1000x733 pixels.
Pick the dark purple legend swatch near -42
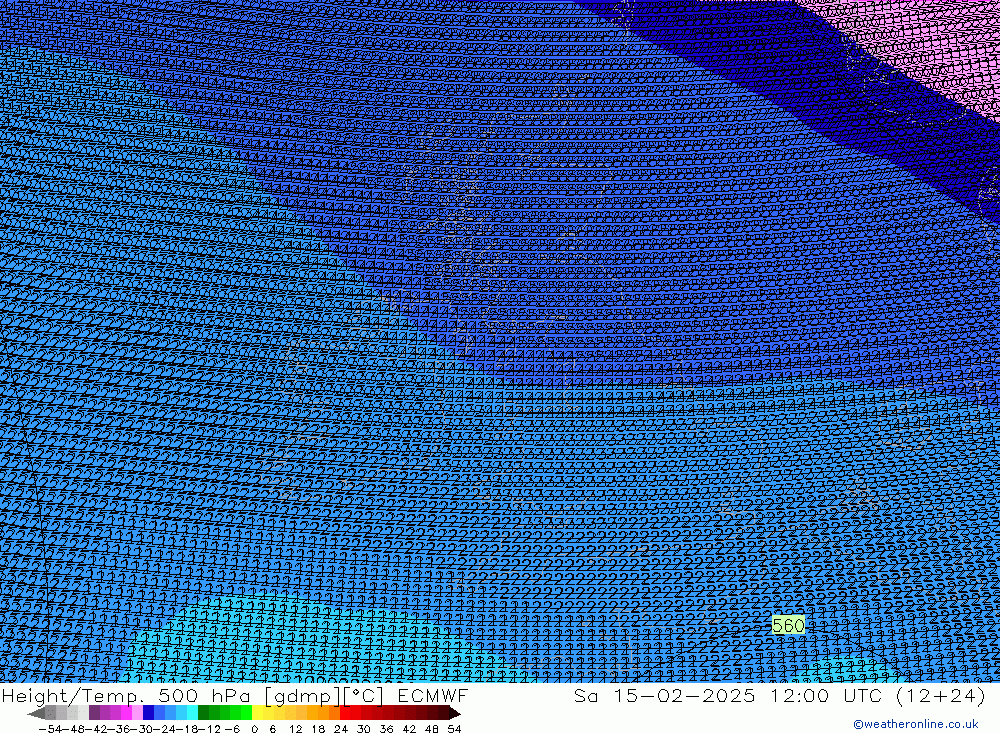pos(94,713)
